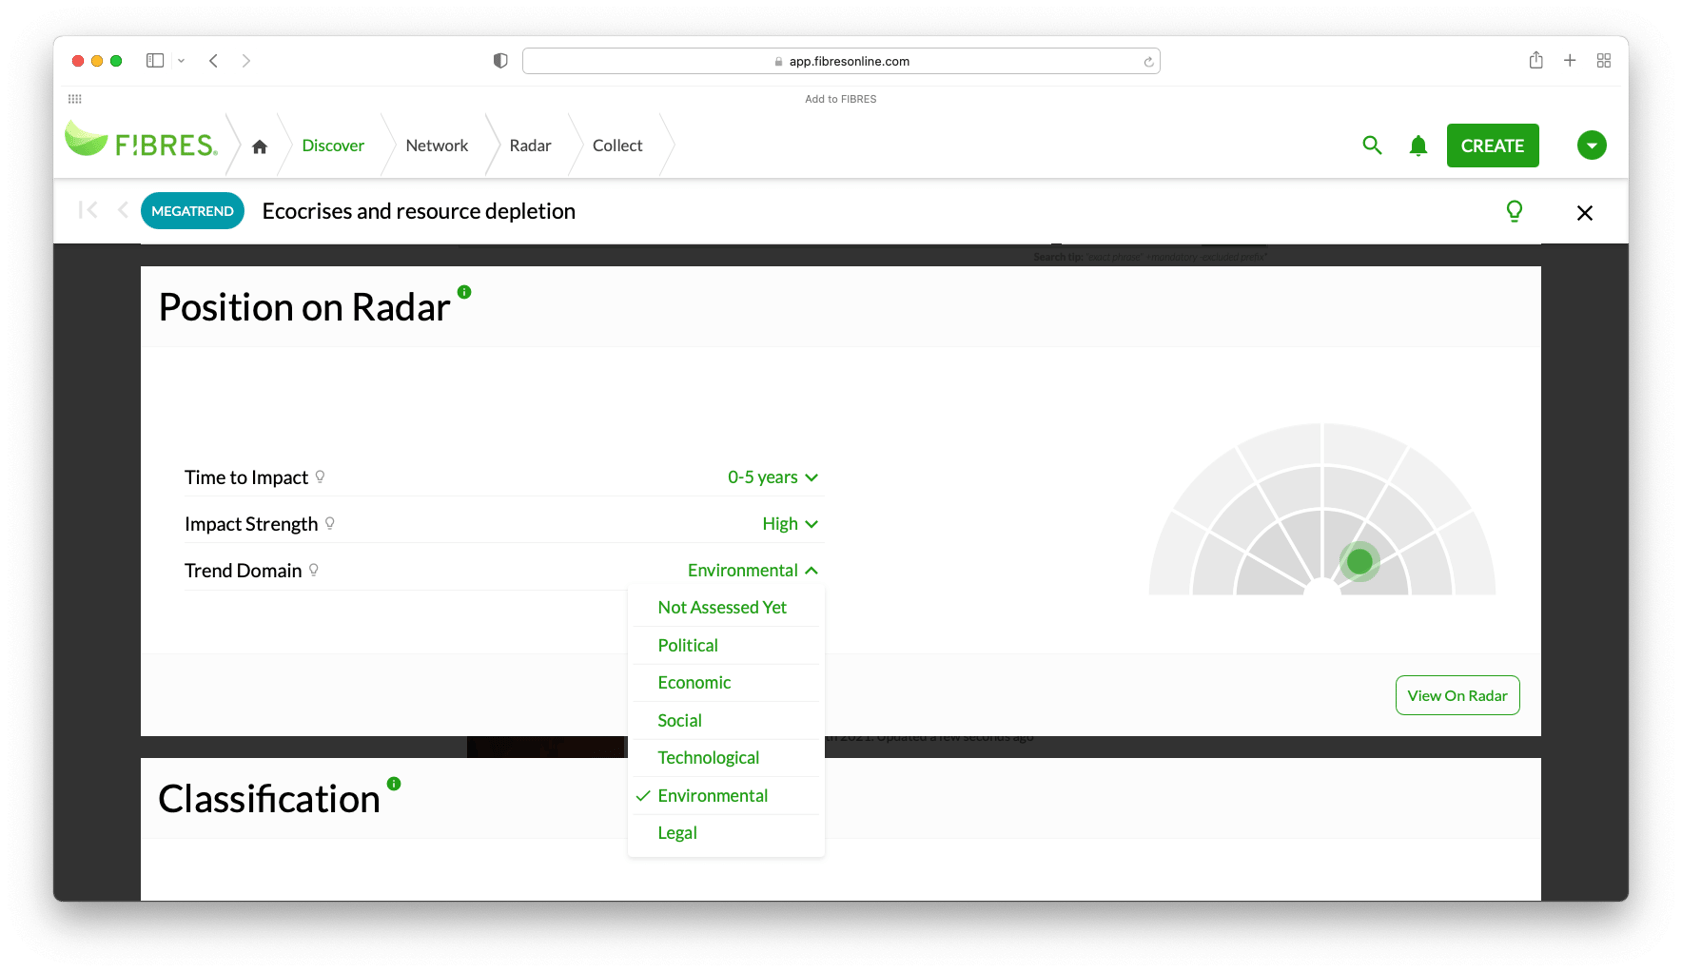1682x972 pixels.
Task: Open the Impact Strength dropdown
Action: pos(790,523)
